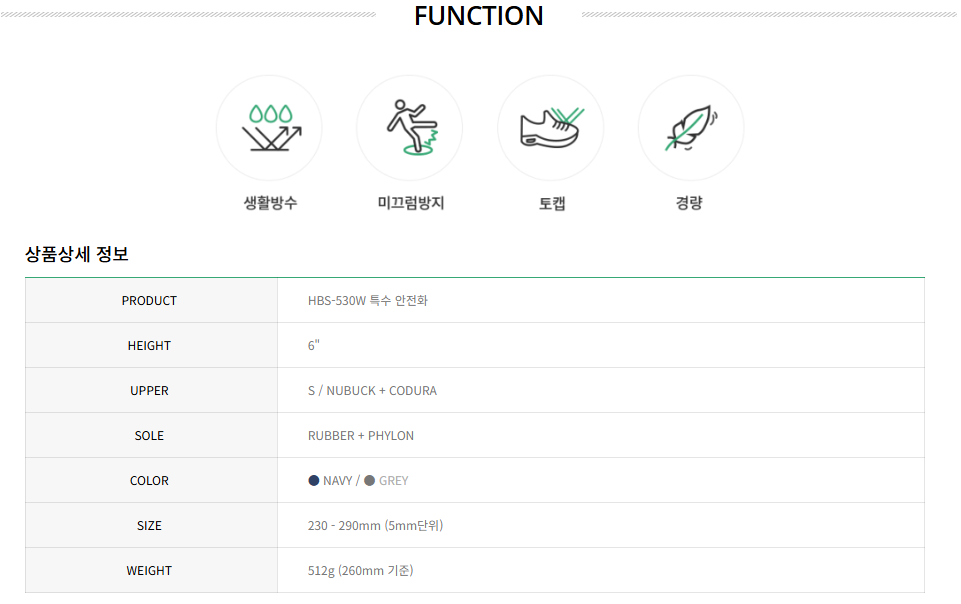Select the NAVY color text
961x604 pixels.
[338, 481]
